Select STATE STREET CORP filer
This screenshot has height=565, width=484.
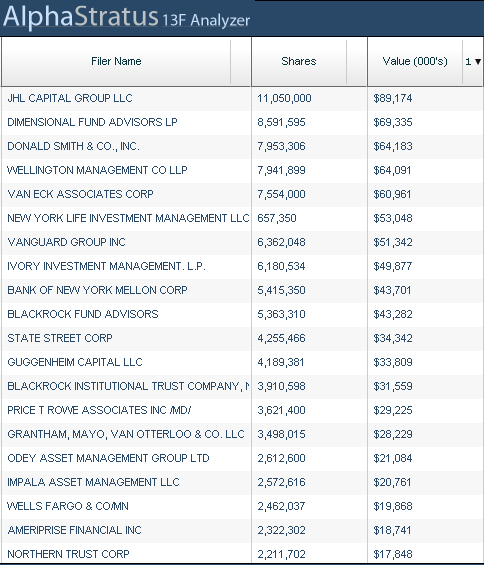click(60, 338)
